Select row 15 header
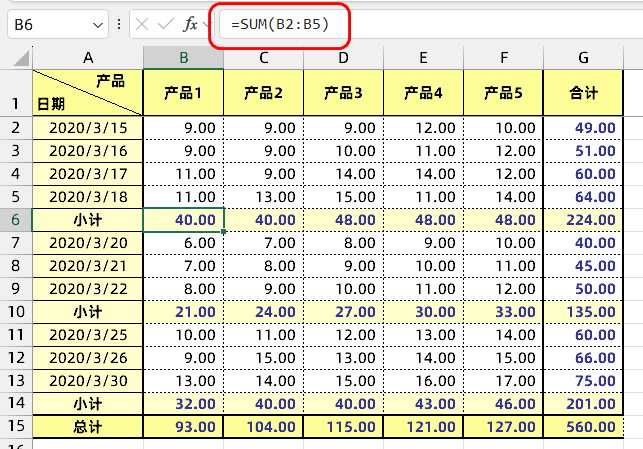This screenshot has width=643, height=449. [x=16, y=426]
